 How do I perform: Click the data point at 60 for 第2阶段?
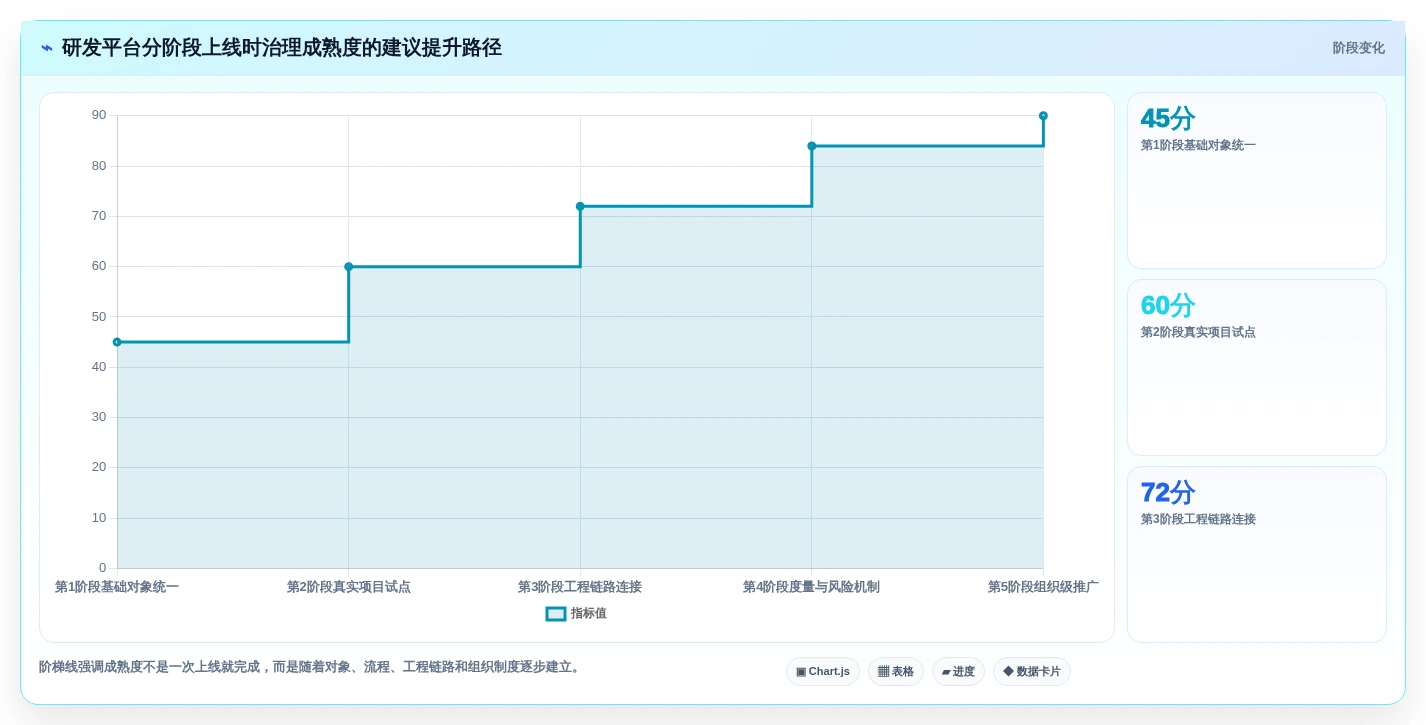(x=349, y=267)
